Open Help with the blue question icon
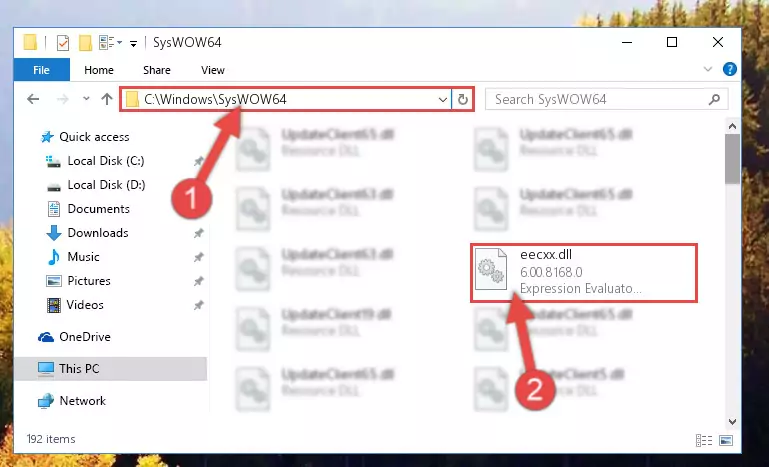Viewport: 769px width, 467px height. (729, 69)
